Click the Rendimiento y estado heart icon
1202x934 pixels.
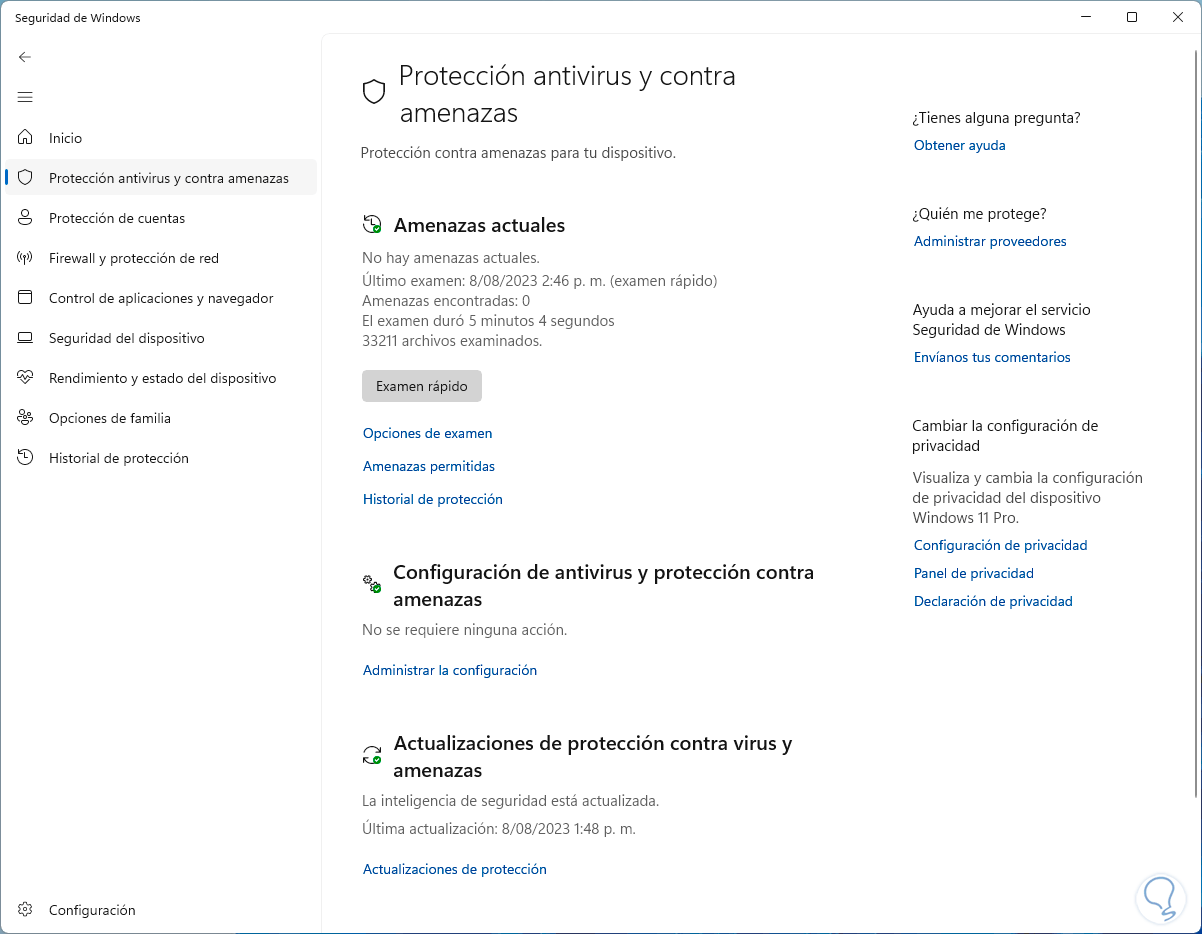coord(26,378)
